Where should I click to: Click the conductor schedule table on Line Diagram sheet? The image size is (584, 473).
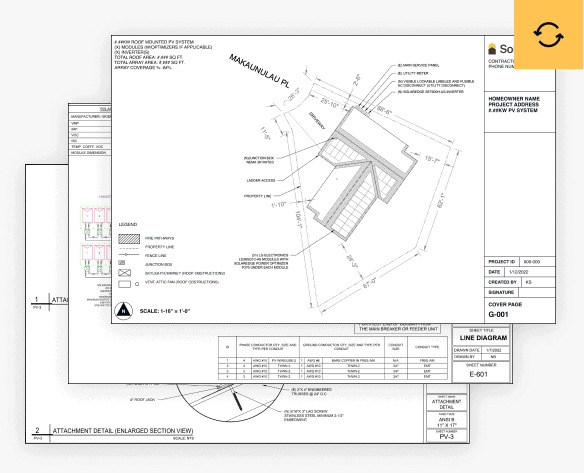[x=333, y=358]
